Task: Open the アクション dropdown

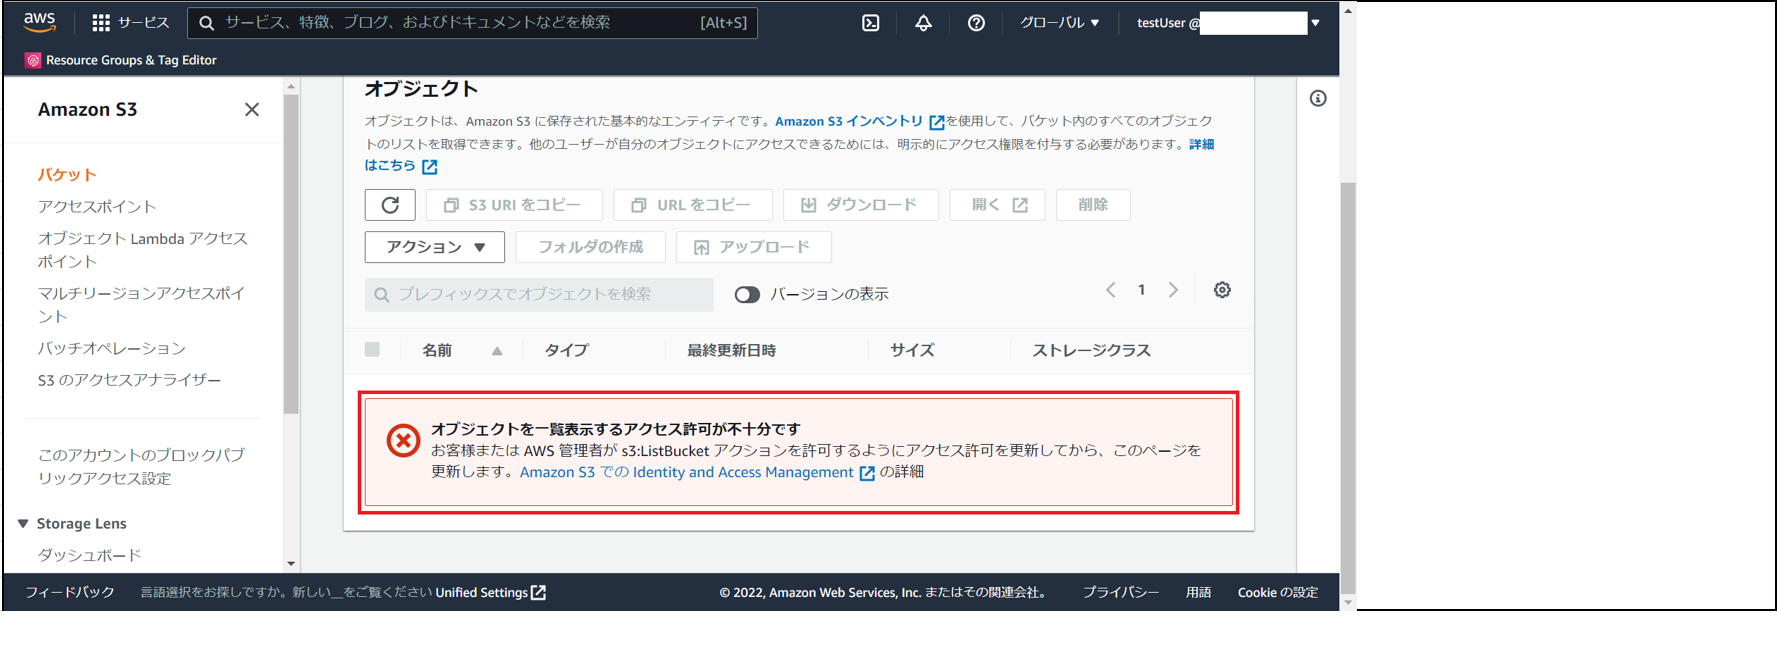Action: [435, 247]
